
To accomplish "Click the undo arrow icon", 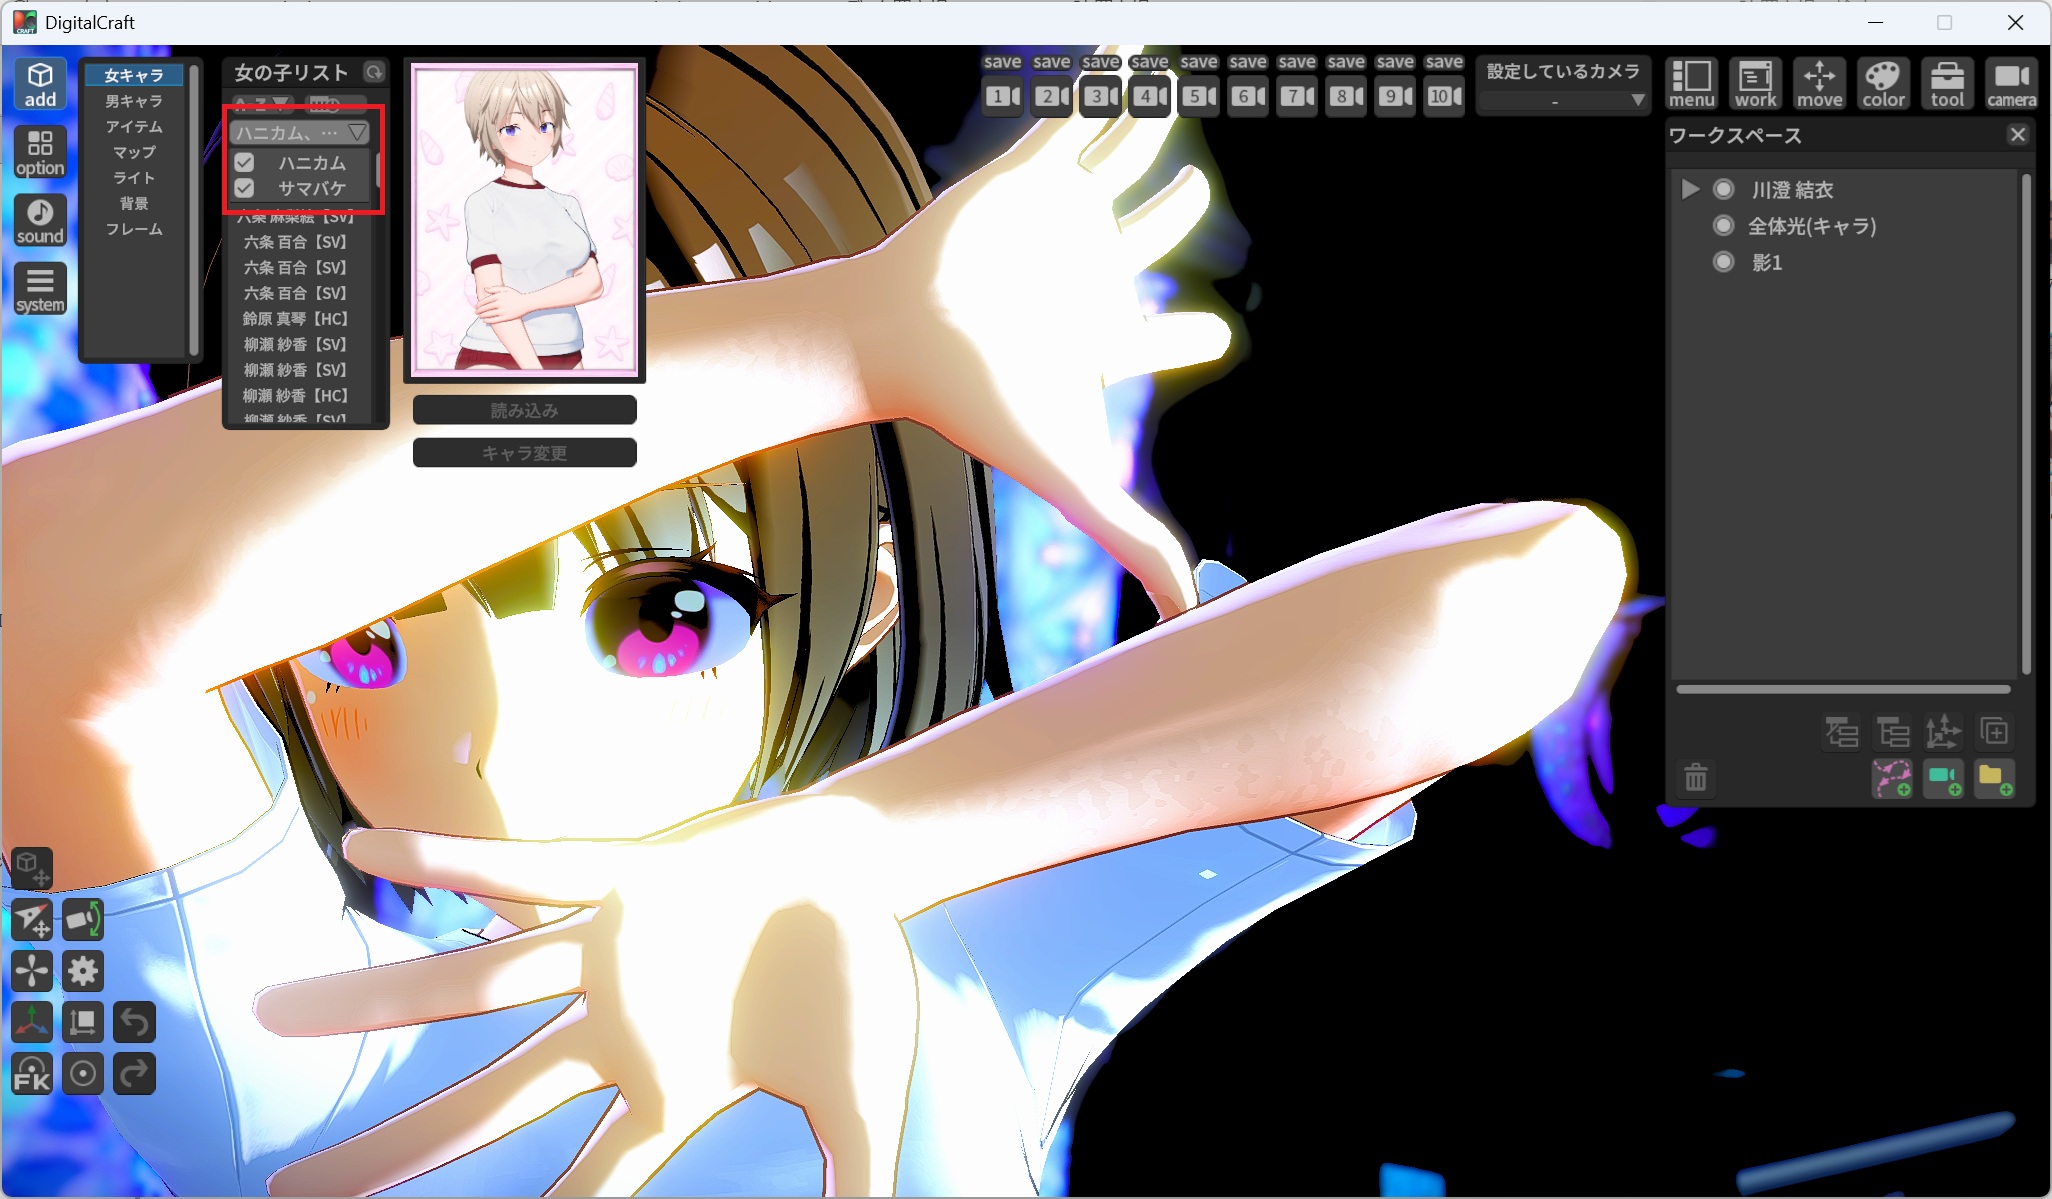I will 134,1022.
